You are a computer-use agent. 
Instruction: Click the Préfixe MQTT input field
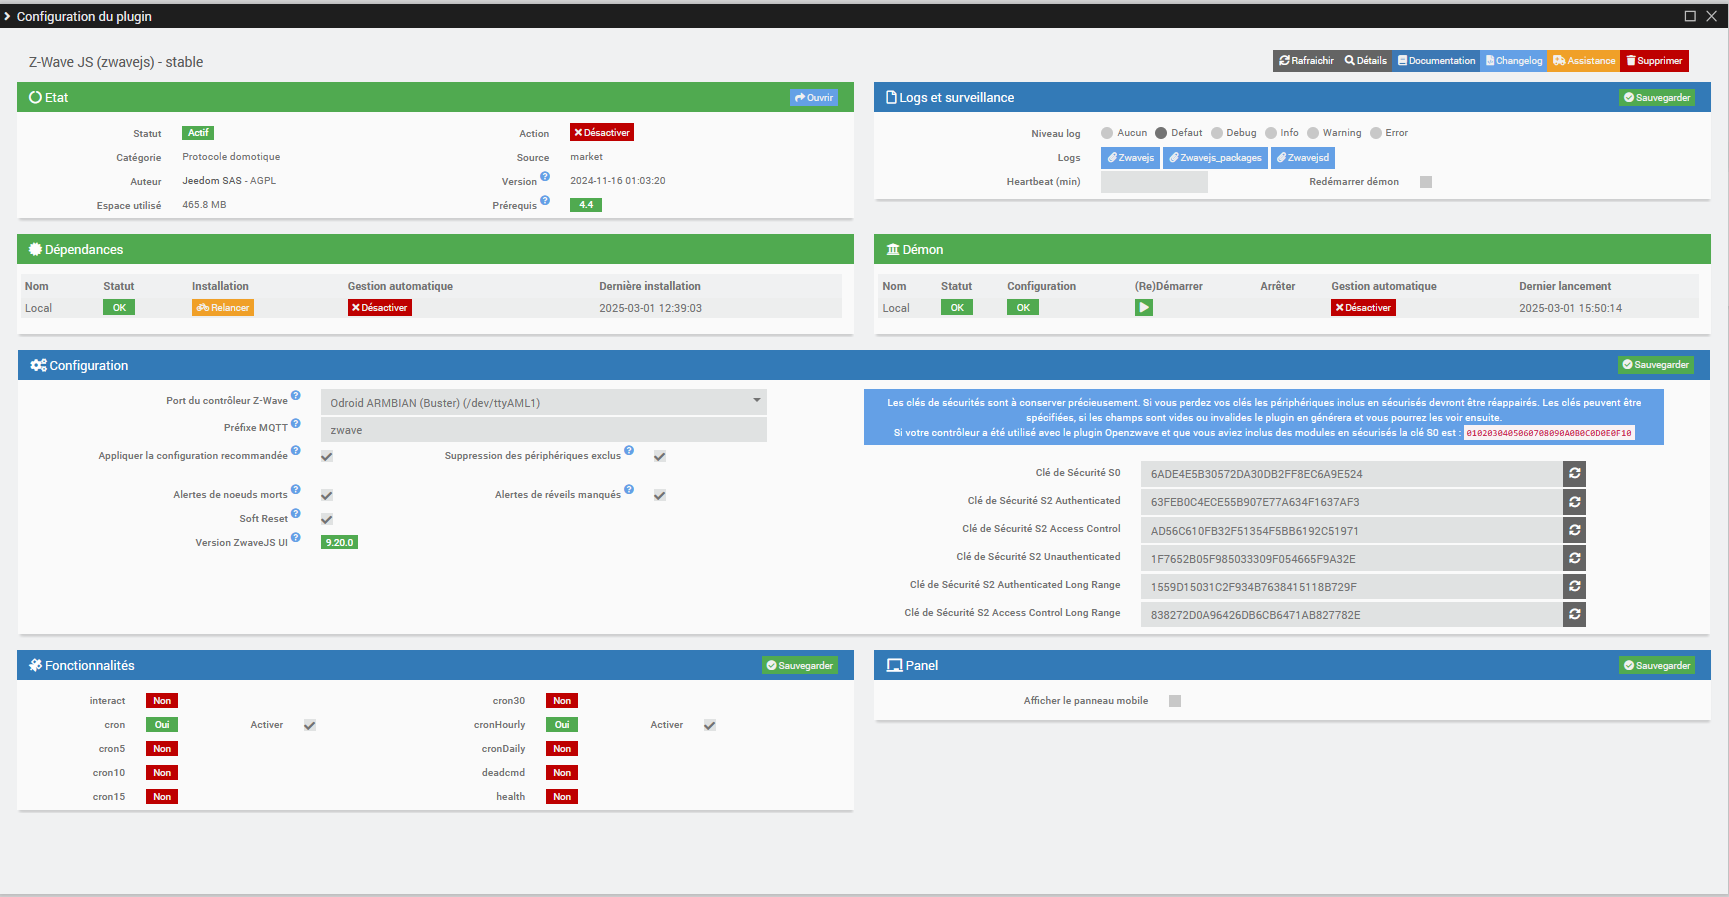pyautogui.click(x=544, y=430)
